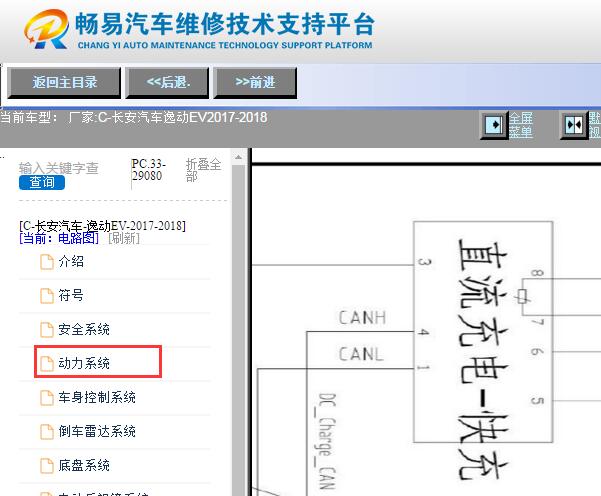Click the CANH label in the diagram
The width and height of the screenshot is (601, 496).
tap(362, 318)
